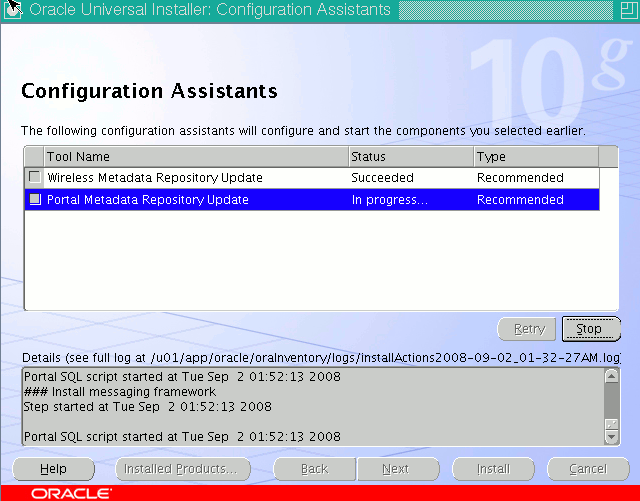Click the details log scroll down arrow

point(611,437)
